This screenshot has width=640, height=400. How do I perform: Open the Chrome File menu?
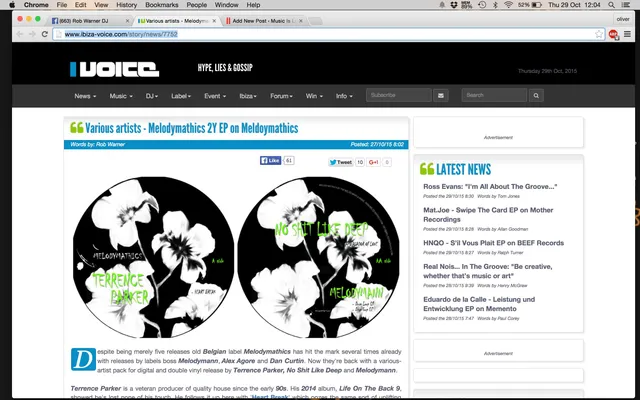(x=62, y=5)
